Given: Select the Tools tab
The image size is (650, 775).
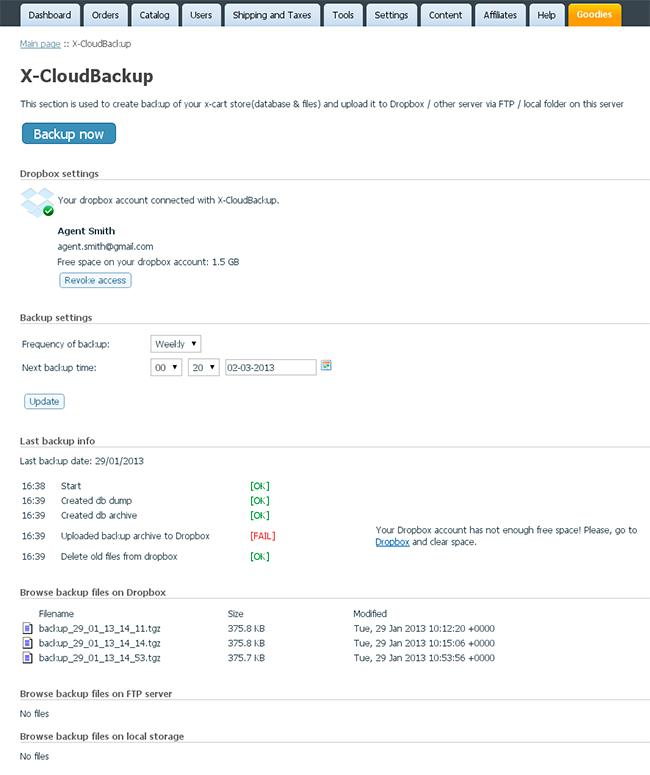Looking at the screenshot, I should click(343, 15).
